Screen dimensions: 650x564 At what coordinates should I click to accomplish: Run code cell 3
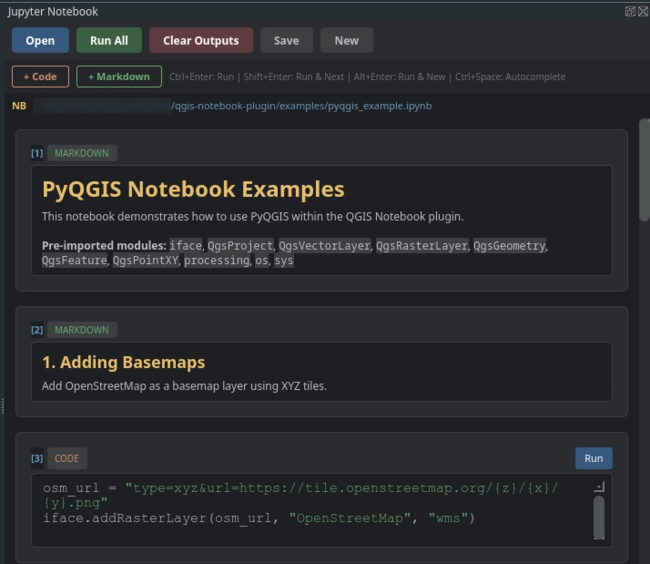coord(593,458)
